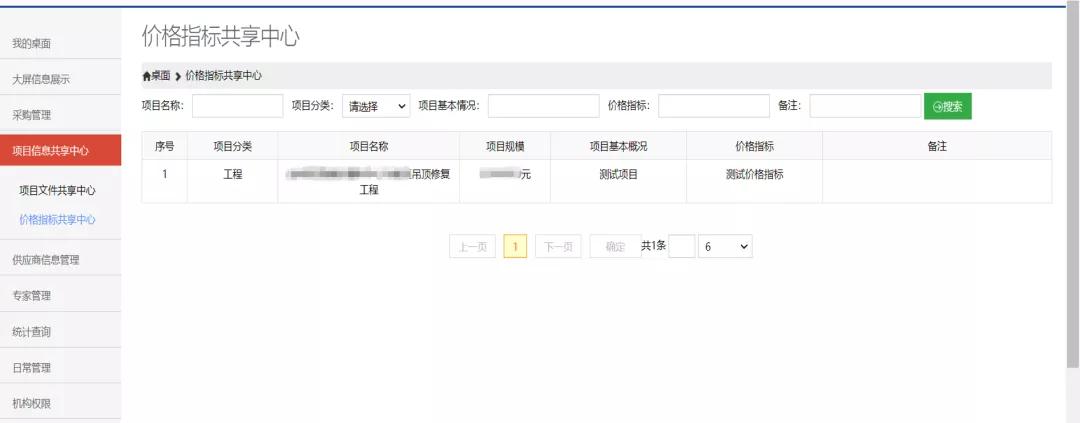Focus the 项目名称 search field
This screenshot has height=423, width=1080.
tap(238, 106)
